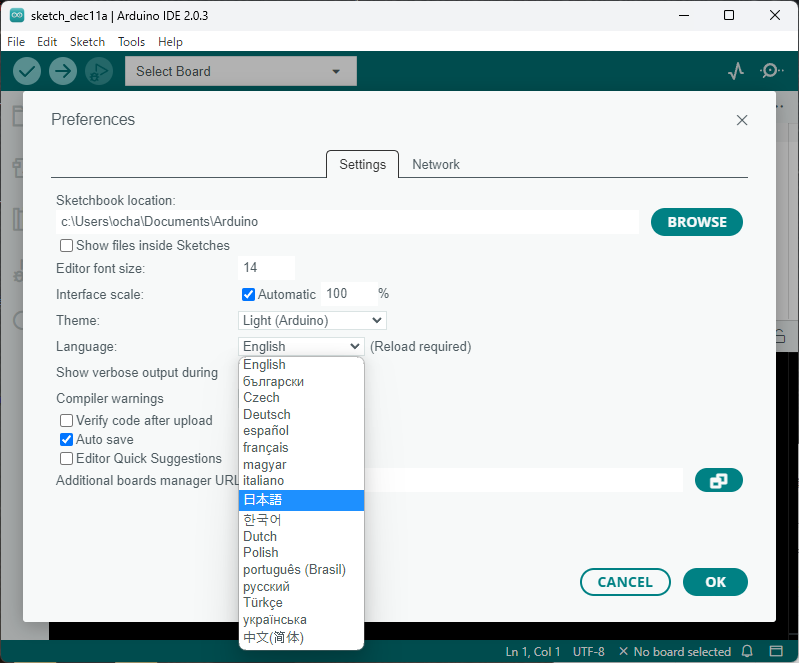The image size is (799, 663).
Task: Expand the Select Board dropdown
Action: pos(240,71)
